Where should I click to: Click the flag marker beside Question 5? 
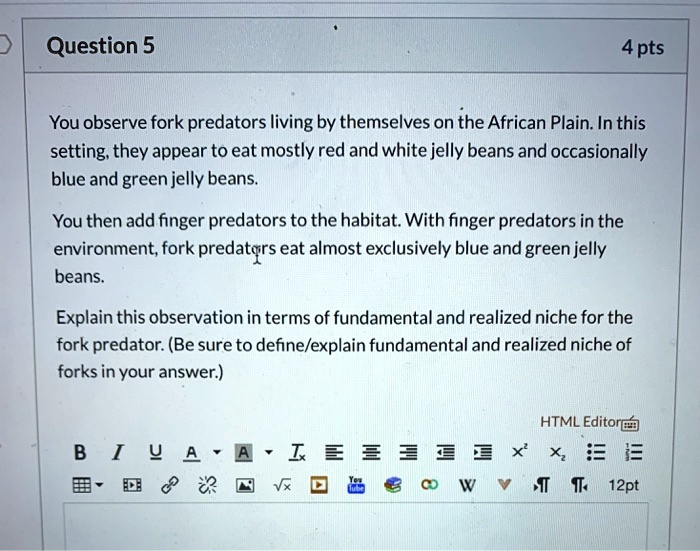coord(4,45)
